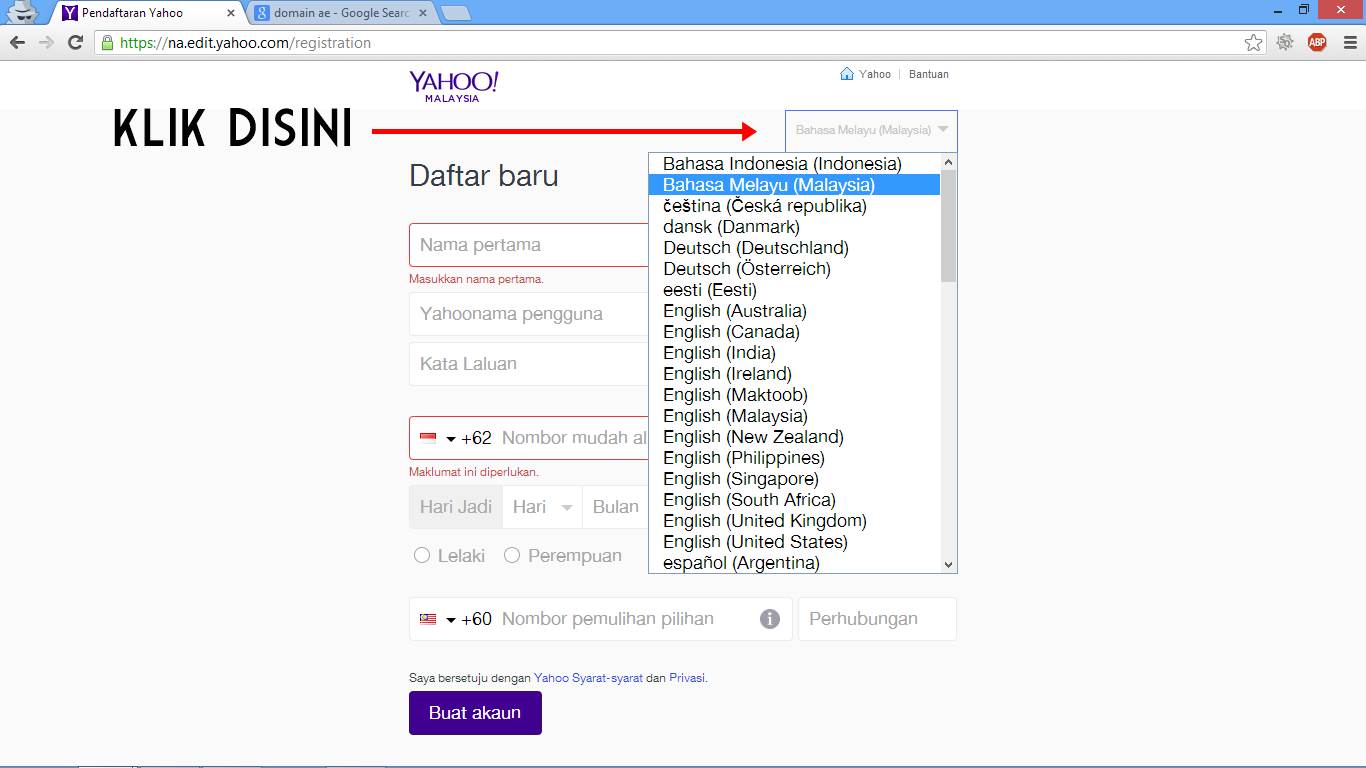The image size is (1366, 768).
Task: Open the Chrome hamburger menu
Action: (x=1348, y=42)
